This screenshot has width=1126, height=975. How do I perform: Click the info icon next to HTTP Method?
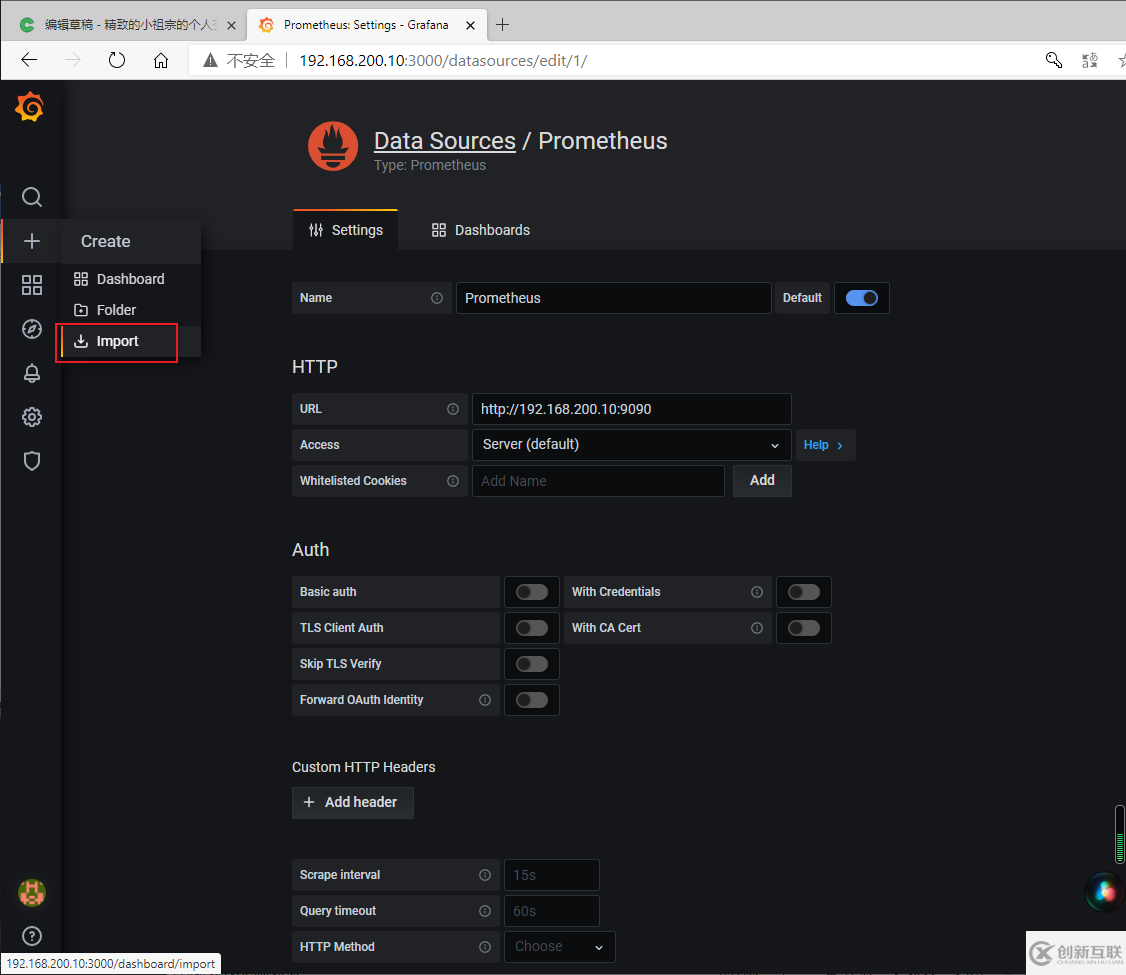pos(485,947)
